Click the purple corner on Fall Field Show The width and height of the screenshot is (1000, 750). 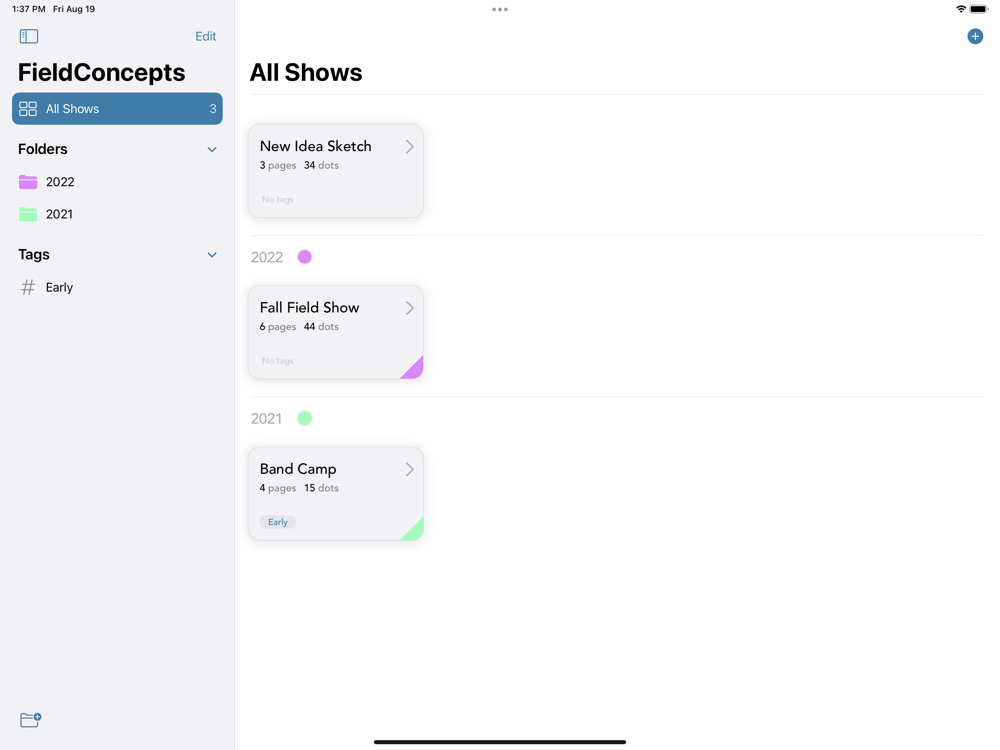tap(415, 370)
